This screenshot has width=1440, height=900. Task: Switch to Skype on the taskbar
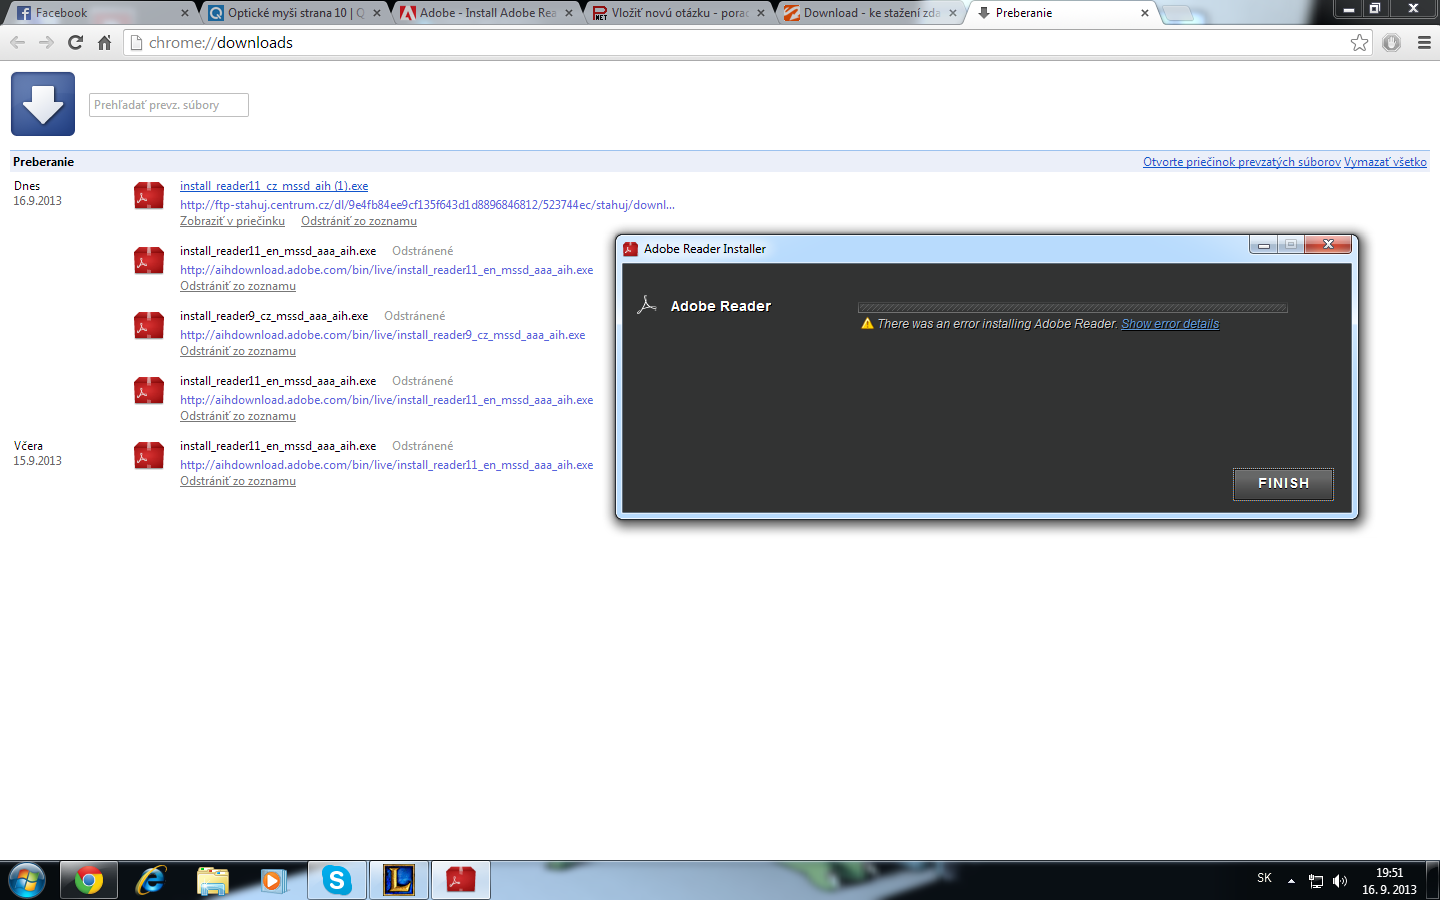tap(337, 880)
